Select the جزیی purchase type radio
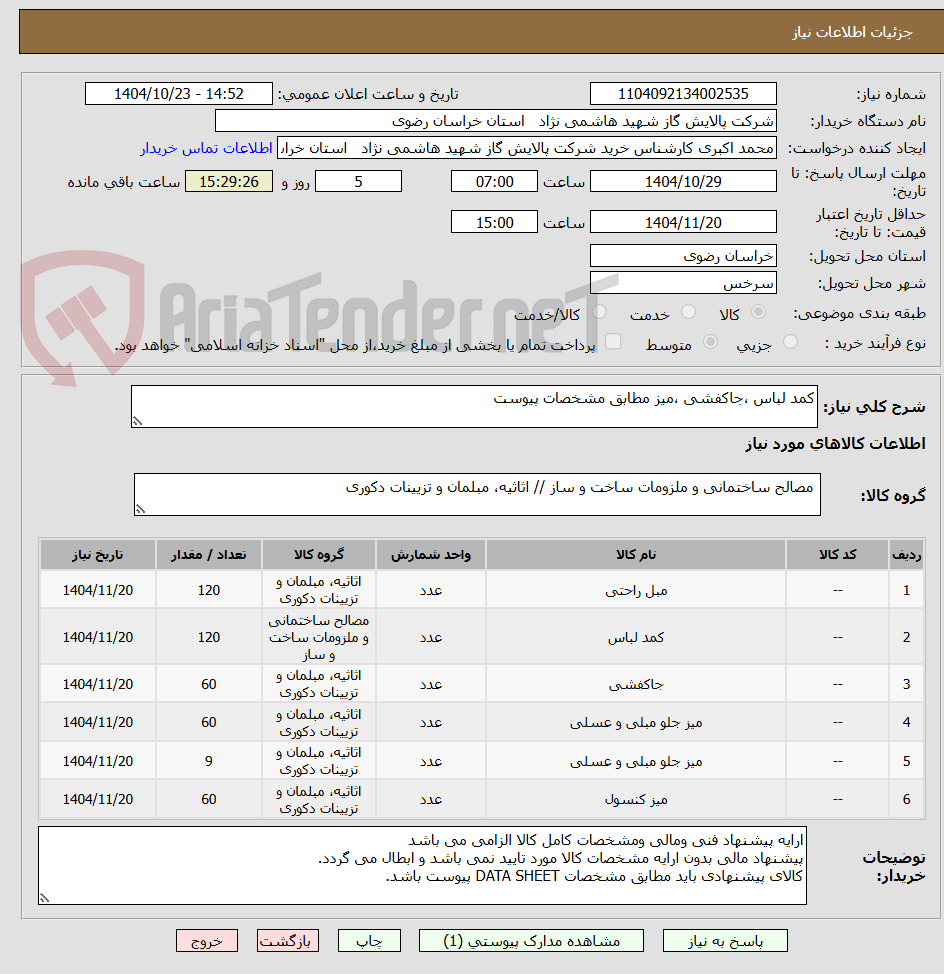Screen dimensions: 944x974 pyautogui.click(x=790, y=342)
